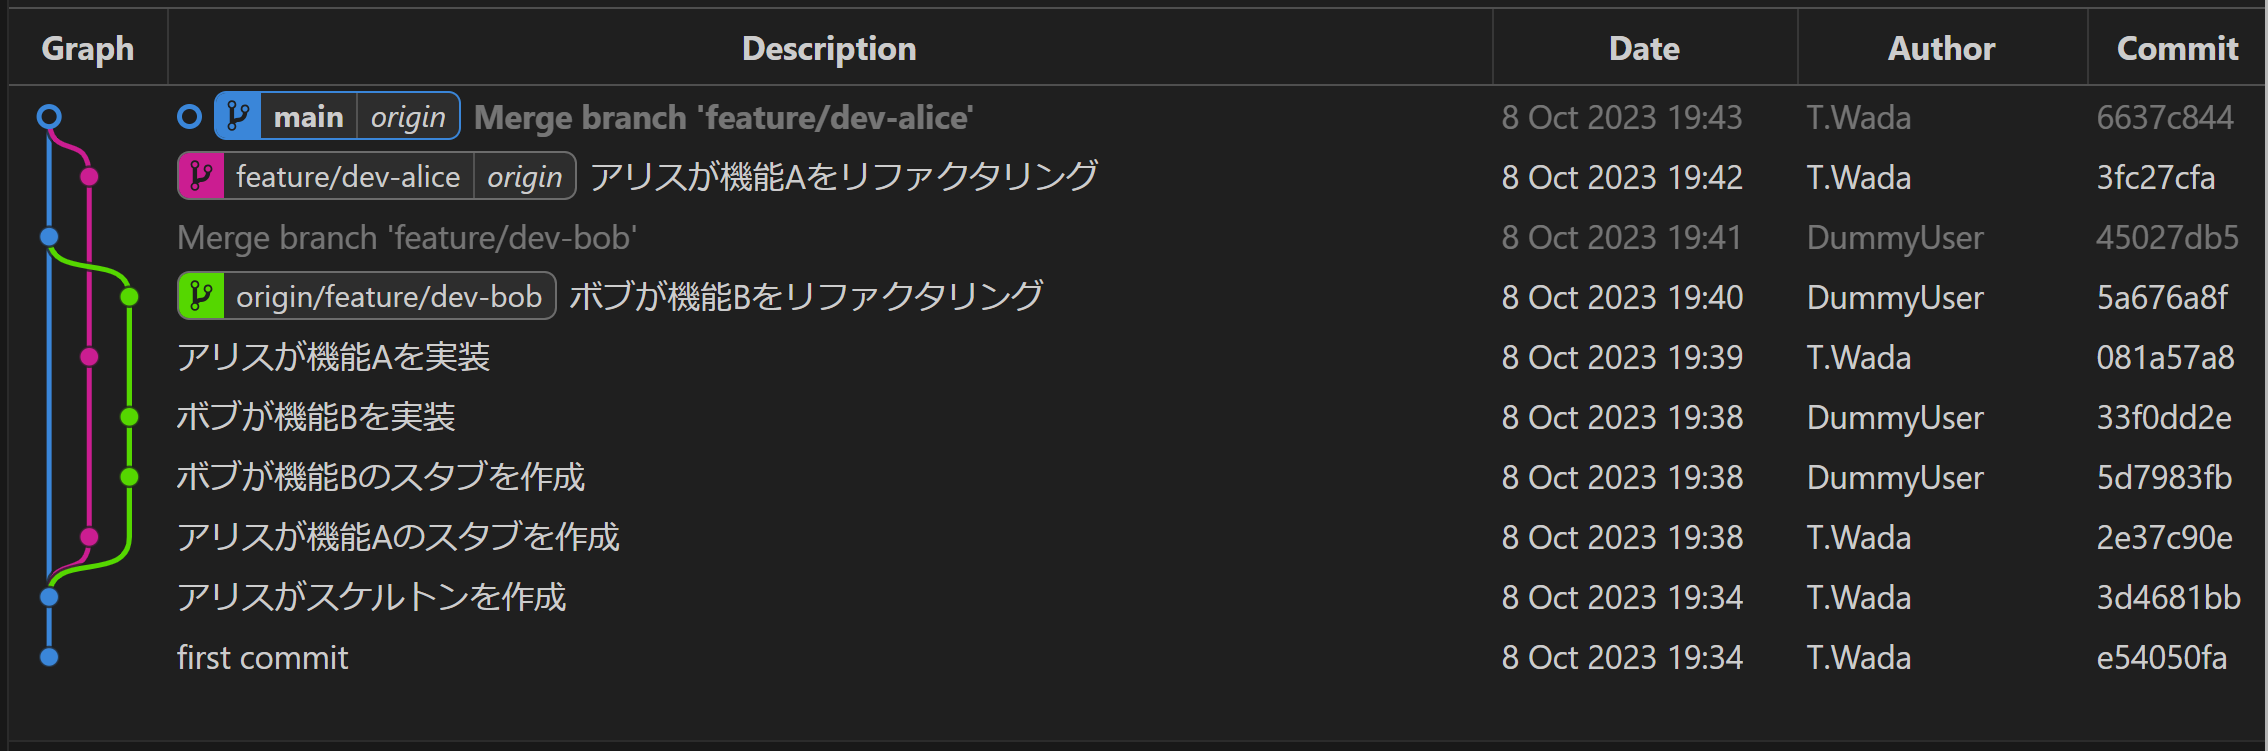Click the Description column header
The width and height of the screenshot is (2268, 751).
click(x=829, y=48)
